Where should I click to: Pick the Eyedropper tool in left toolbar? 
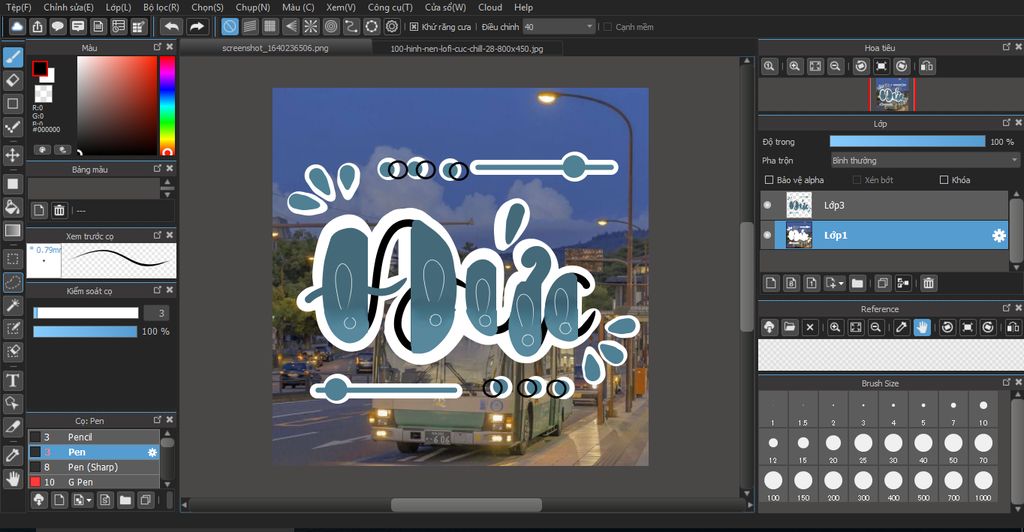click(12, 455)
